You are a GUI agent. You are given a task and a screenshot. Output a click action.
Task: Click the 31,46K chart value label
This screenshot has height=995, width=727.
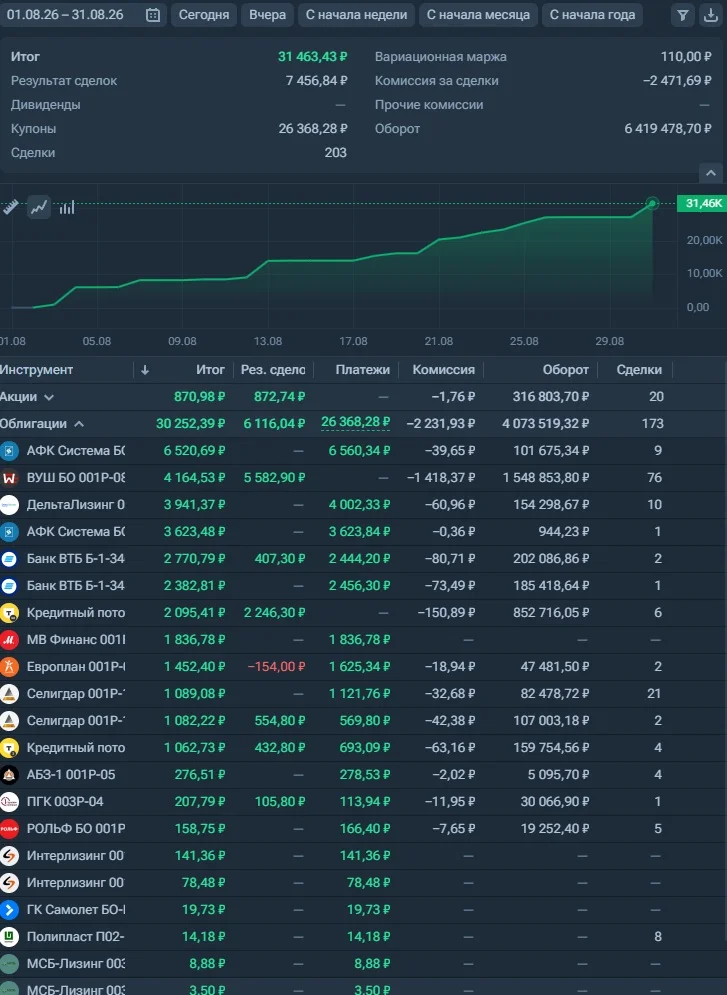703,203
